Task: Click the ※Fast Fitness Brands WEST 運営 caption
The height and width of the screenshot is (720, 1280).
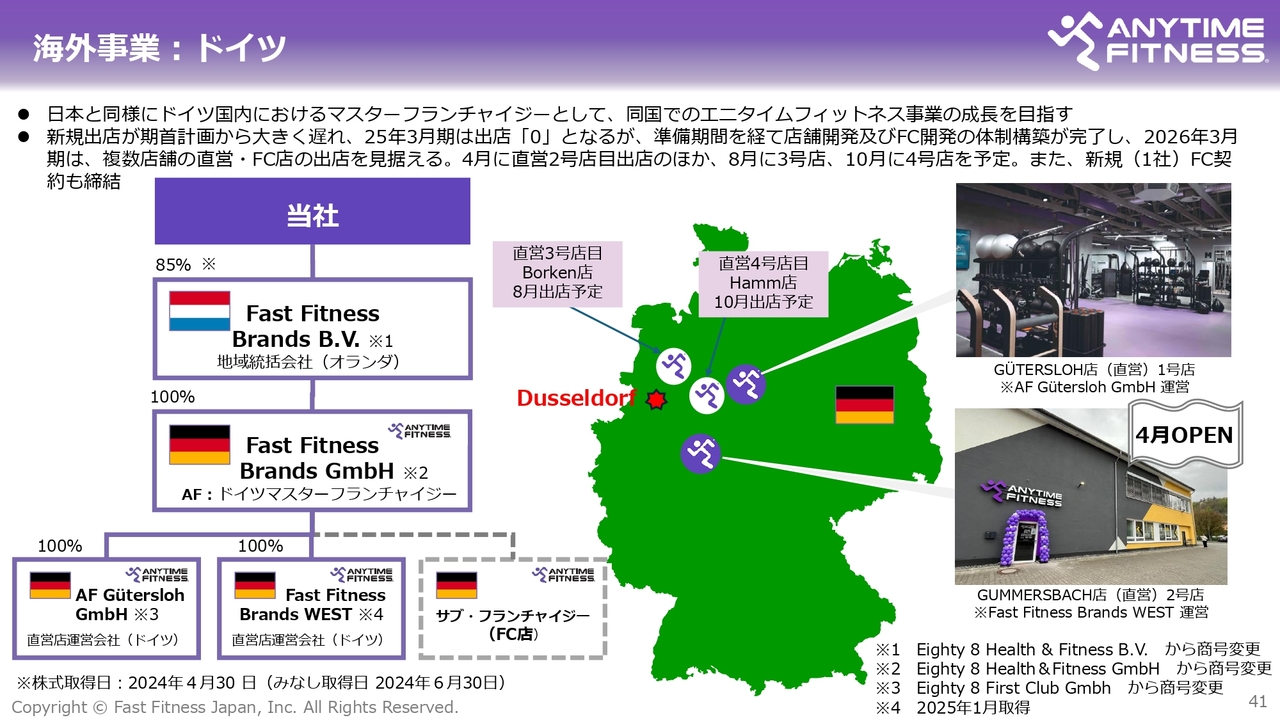Action: coord(1091,612)
